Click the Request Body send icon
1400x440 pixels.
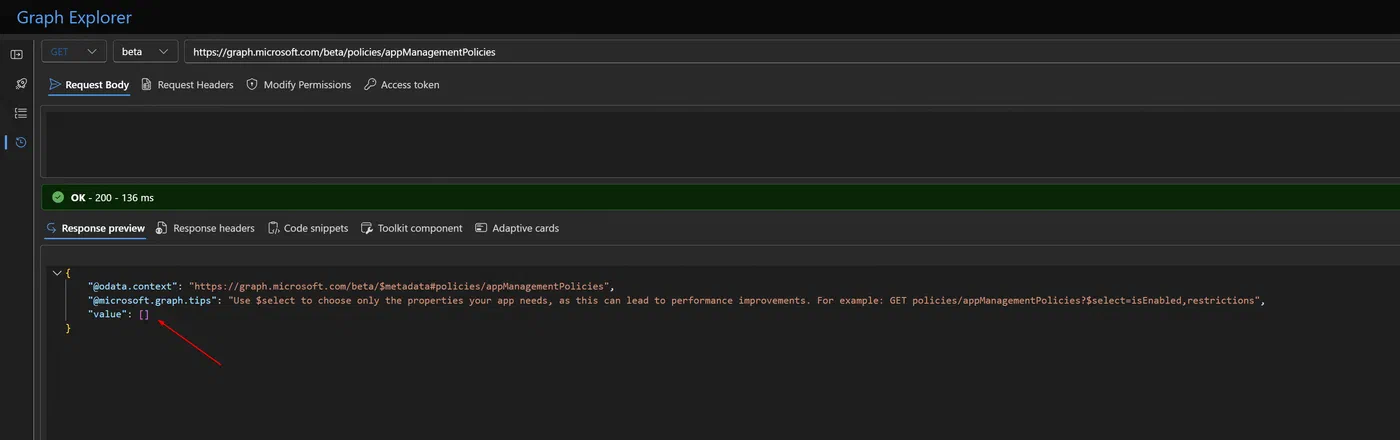[55, 85]
